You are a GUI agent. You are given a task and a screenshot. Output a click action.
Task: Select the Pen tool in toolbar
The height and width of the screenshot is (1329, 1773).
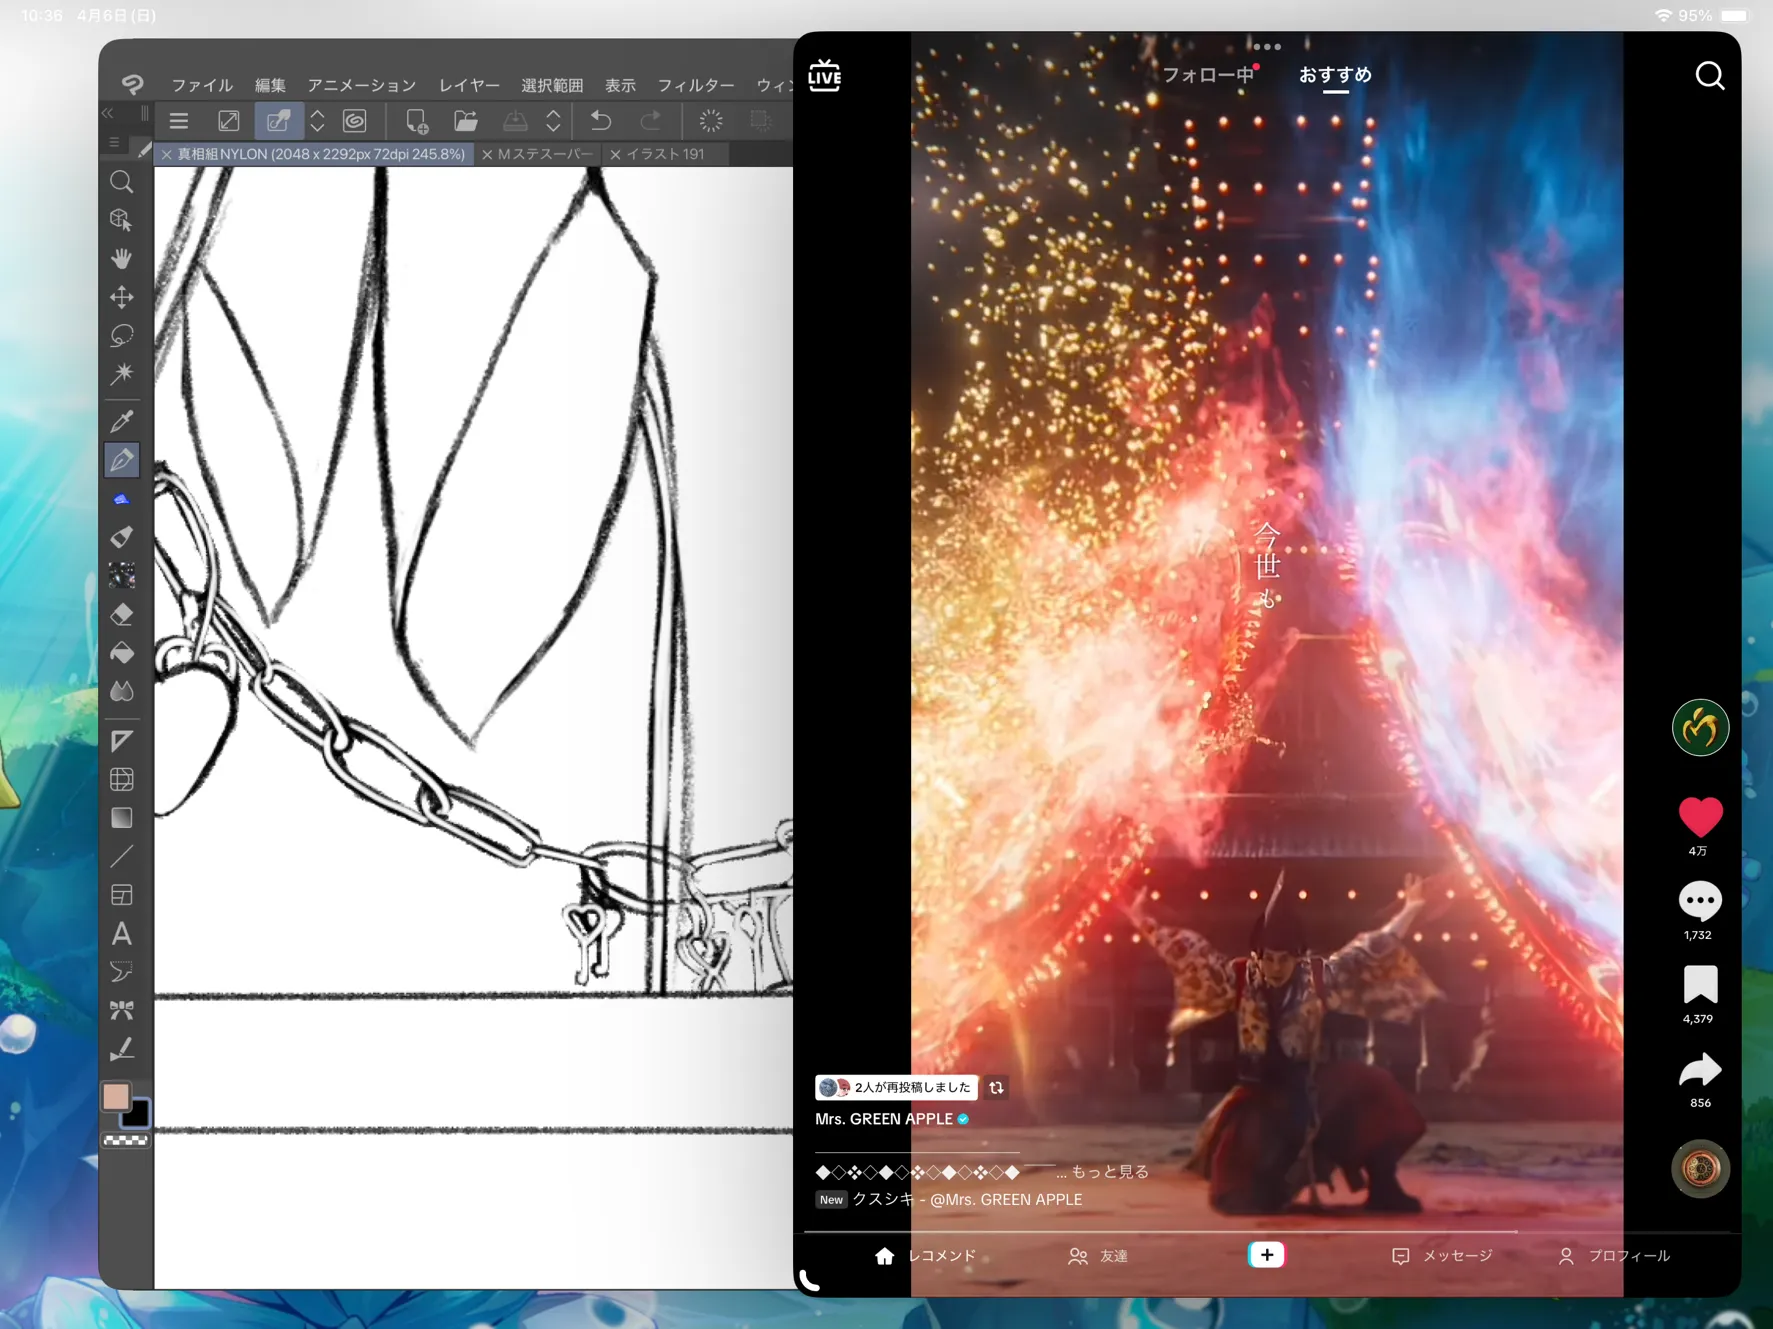(122, 460)
